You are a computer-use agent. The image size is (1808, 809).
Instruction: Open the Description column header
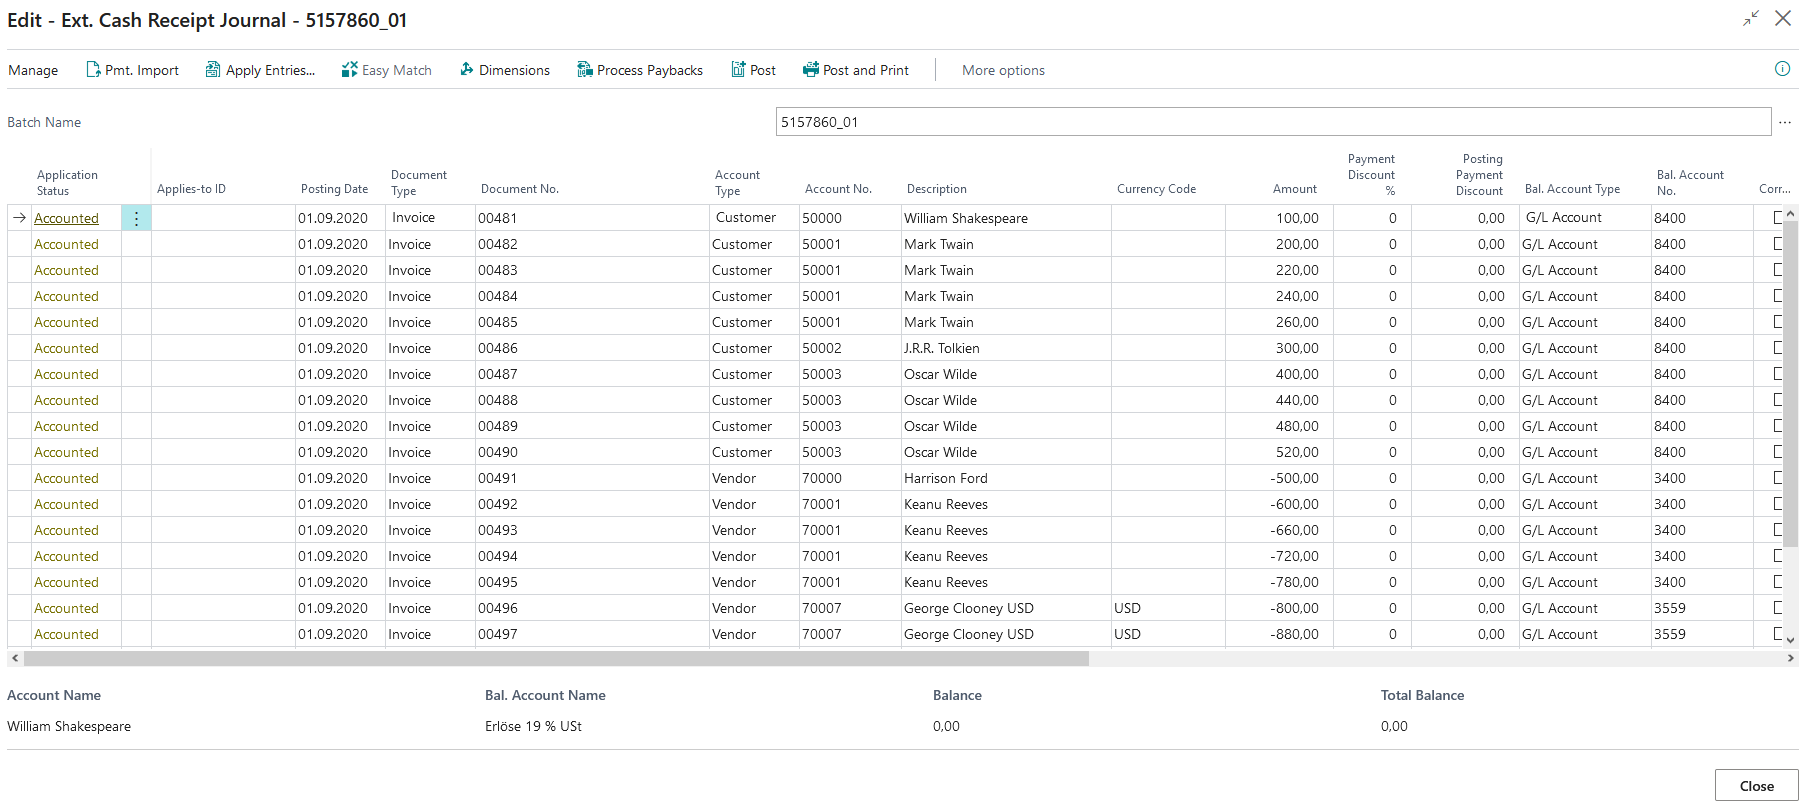click(937, 189)
